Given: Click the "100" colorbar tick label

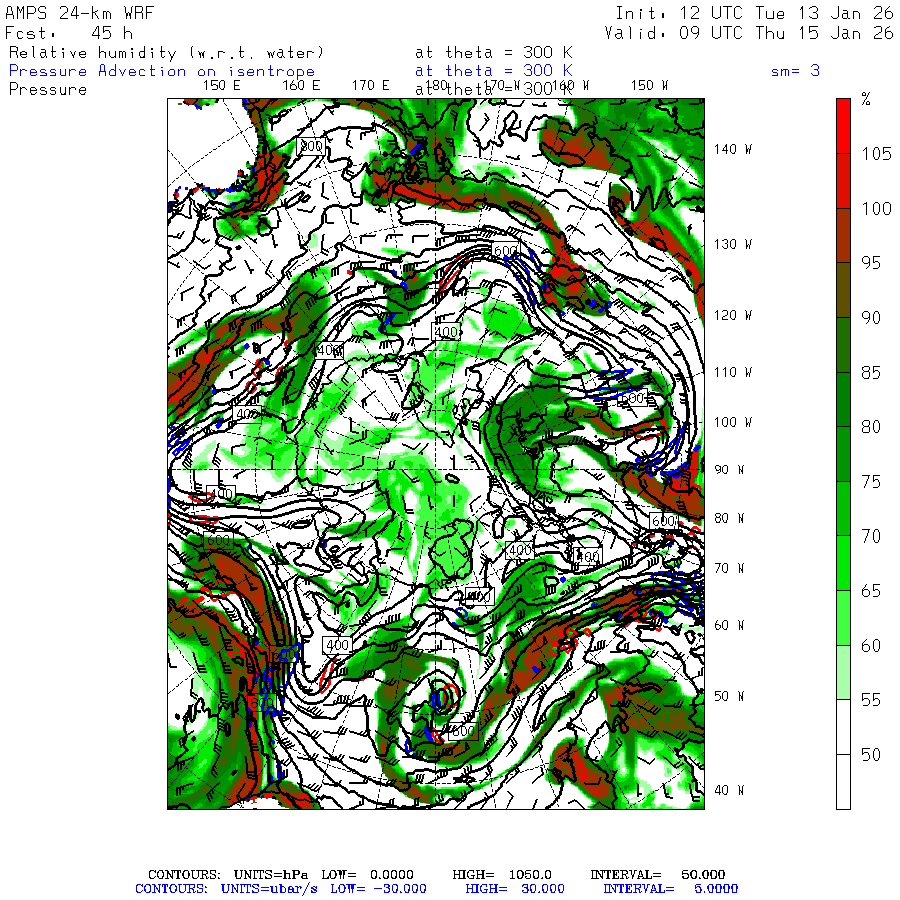Looking at the screenshot, I should pyautogui.click(x=876, y=208).
